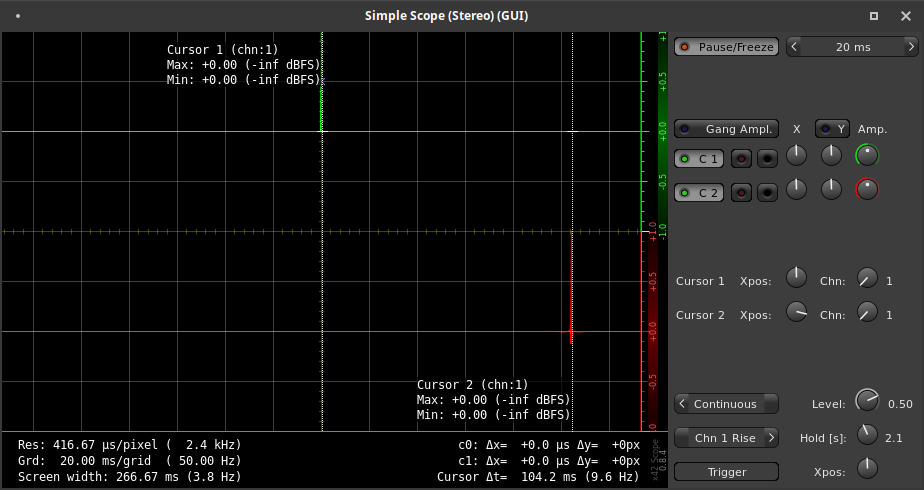Toggle the Pause/Freeze button
This screenshot has height=490, width=924.
point(726,47)
